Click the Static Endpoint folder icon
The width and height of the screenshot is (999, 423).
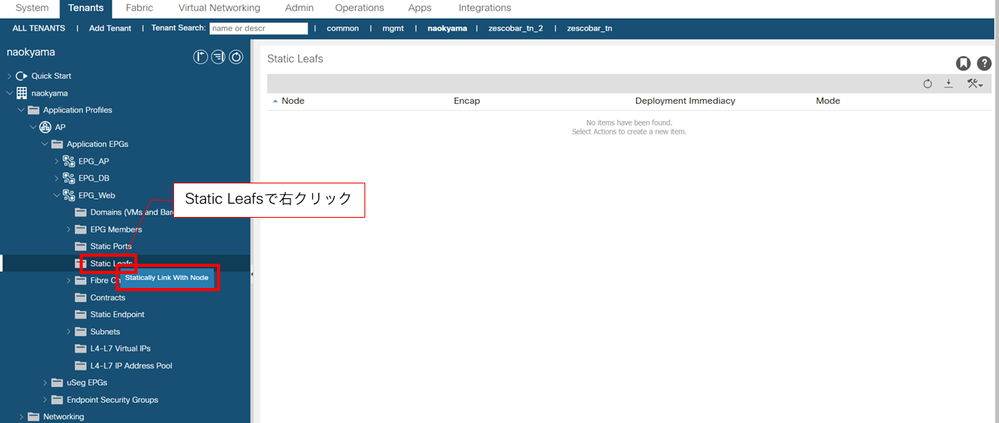pyautogui.click(x=80, y=315)
